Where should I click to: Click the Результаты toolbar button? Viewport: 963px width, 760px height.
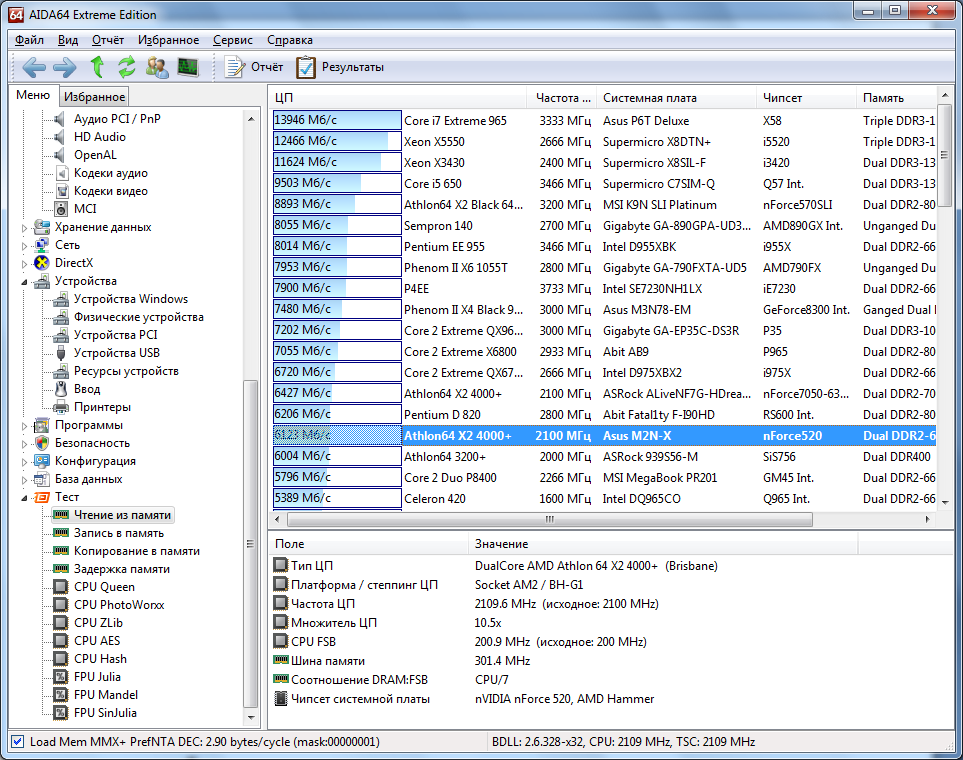pyautogui.click(x=340, y=67)
